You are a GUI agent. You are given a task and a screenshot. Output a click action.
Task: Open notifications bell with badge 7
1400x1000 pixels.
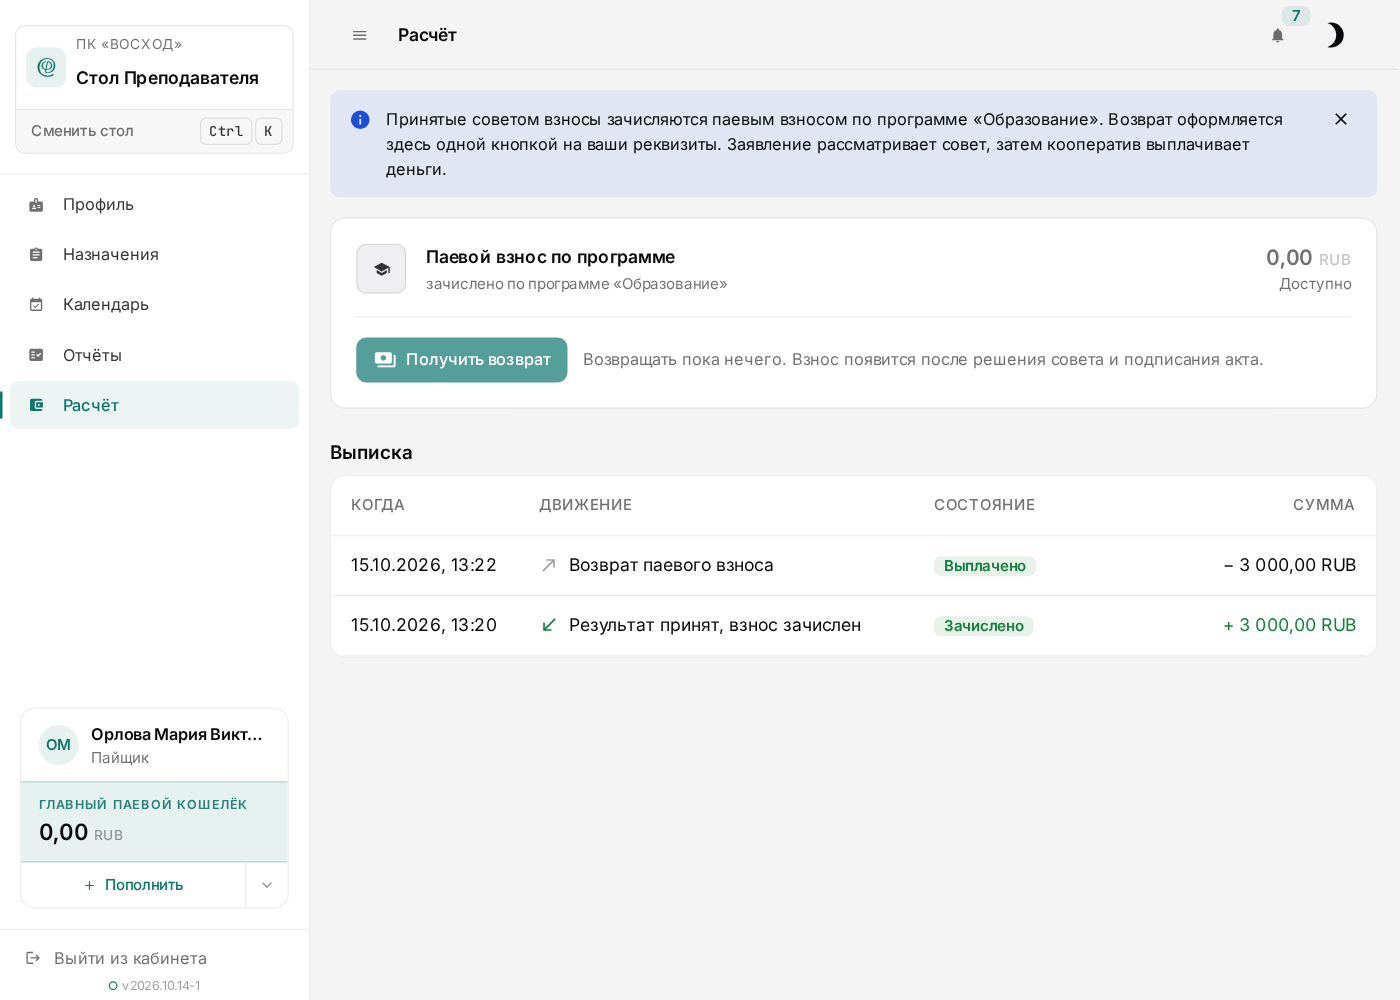pyautogui.click(x=1278, y=35)
